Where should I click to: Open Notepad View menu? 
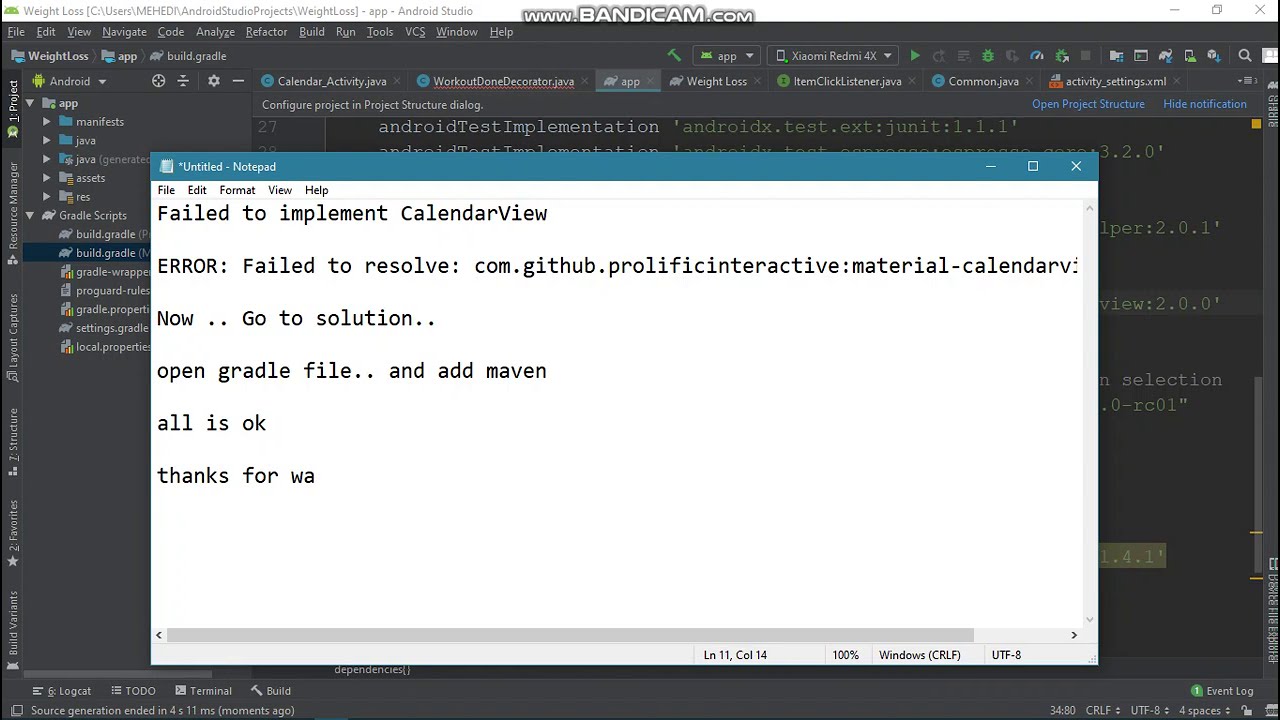(x=280, y=190)
